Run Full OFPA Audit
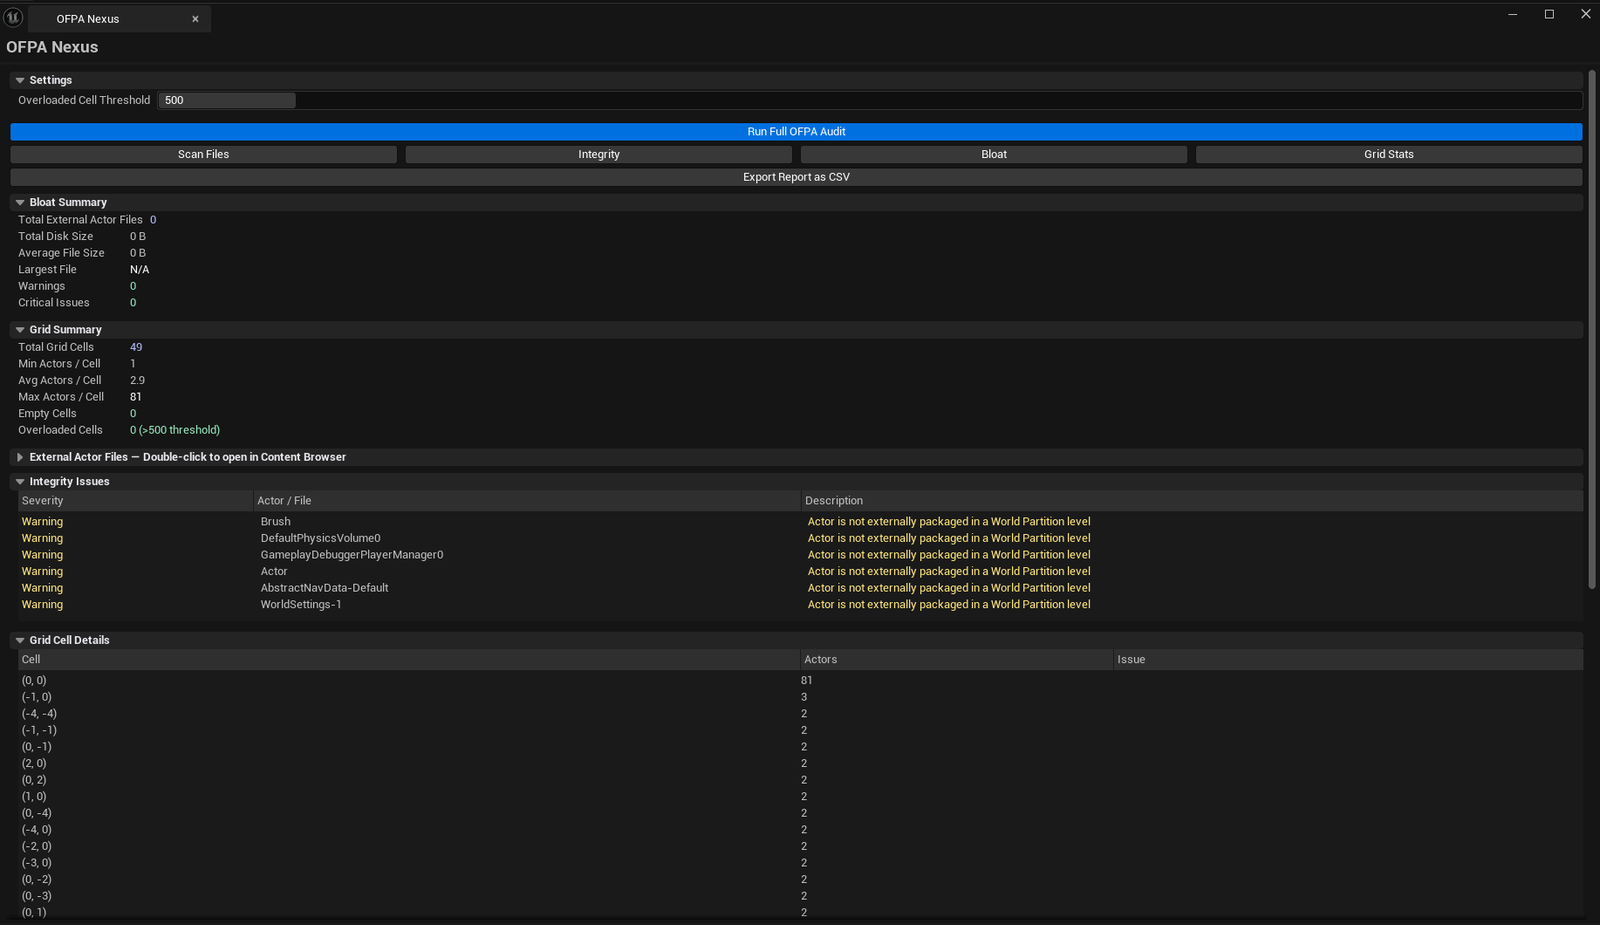Screen dimensions: 1600x925 796,132
